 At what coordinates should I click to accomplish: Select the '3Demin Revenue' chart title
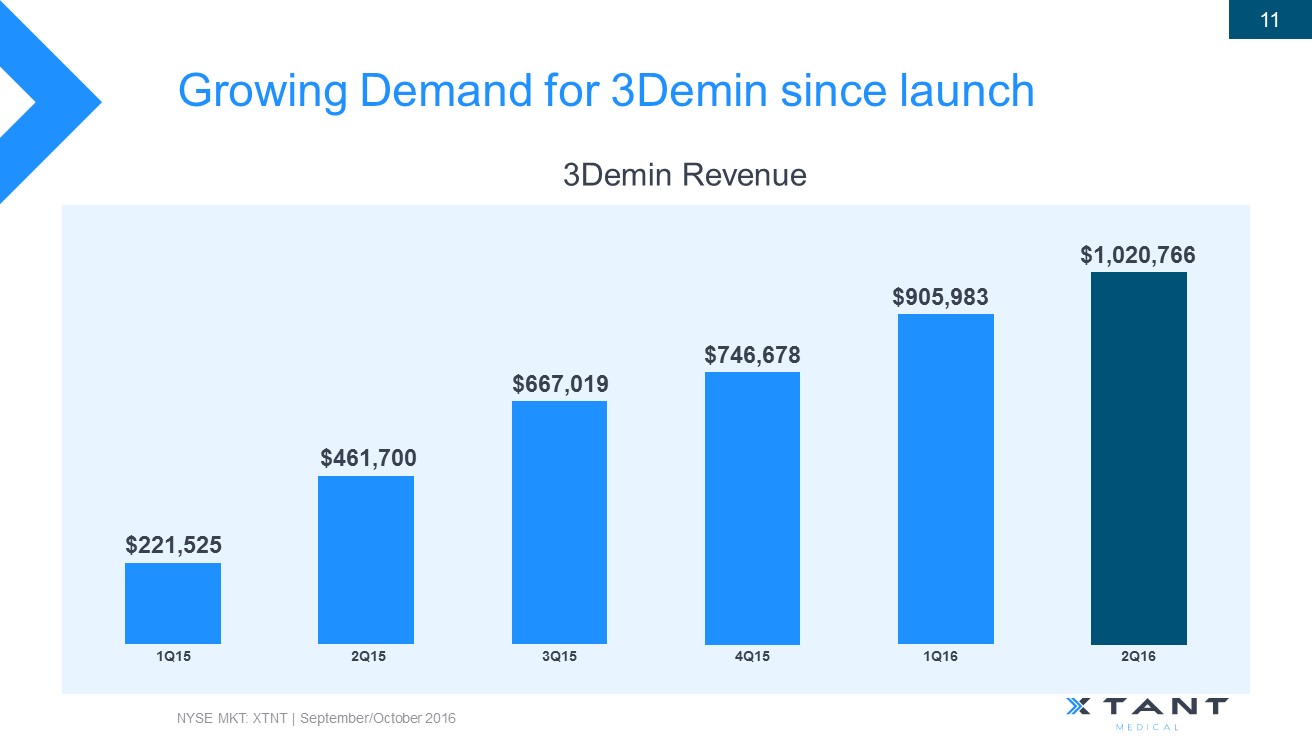[685, 176]
